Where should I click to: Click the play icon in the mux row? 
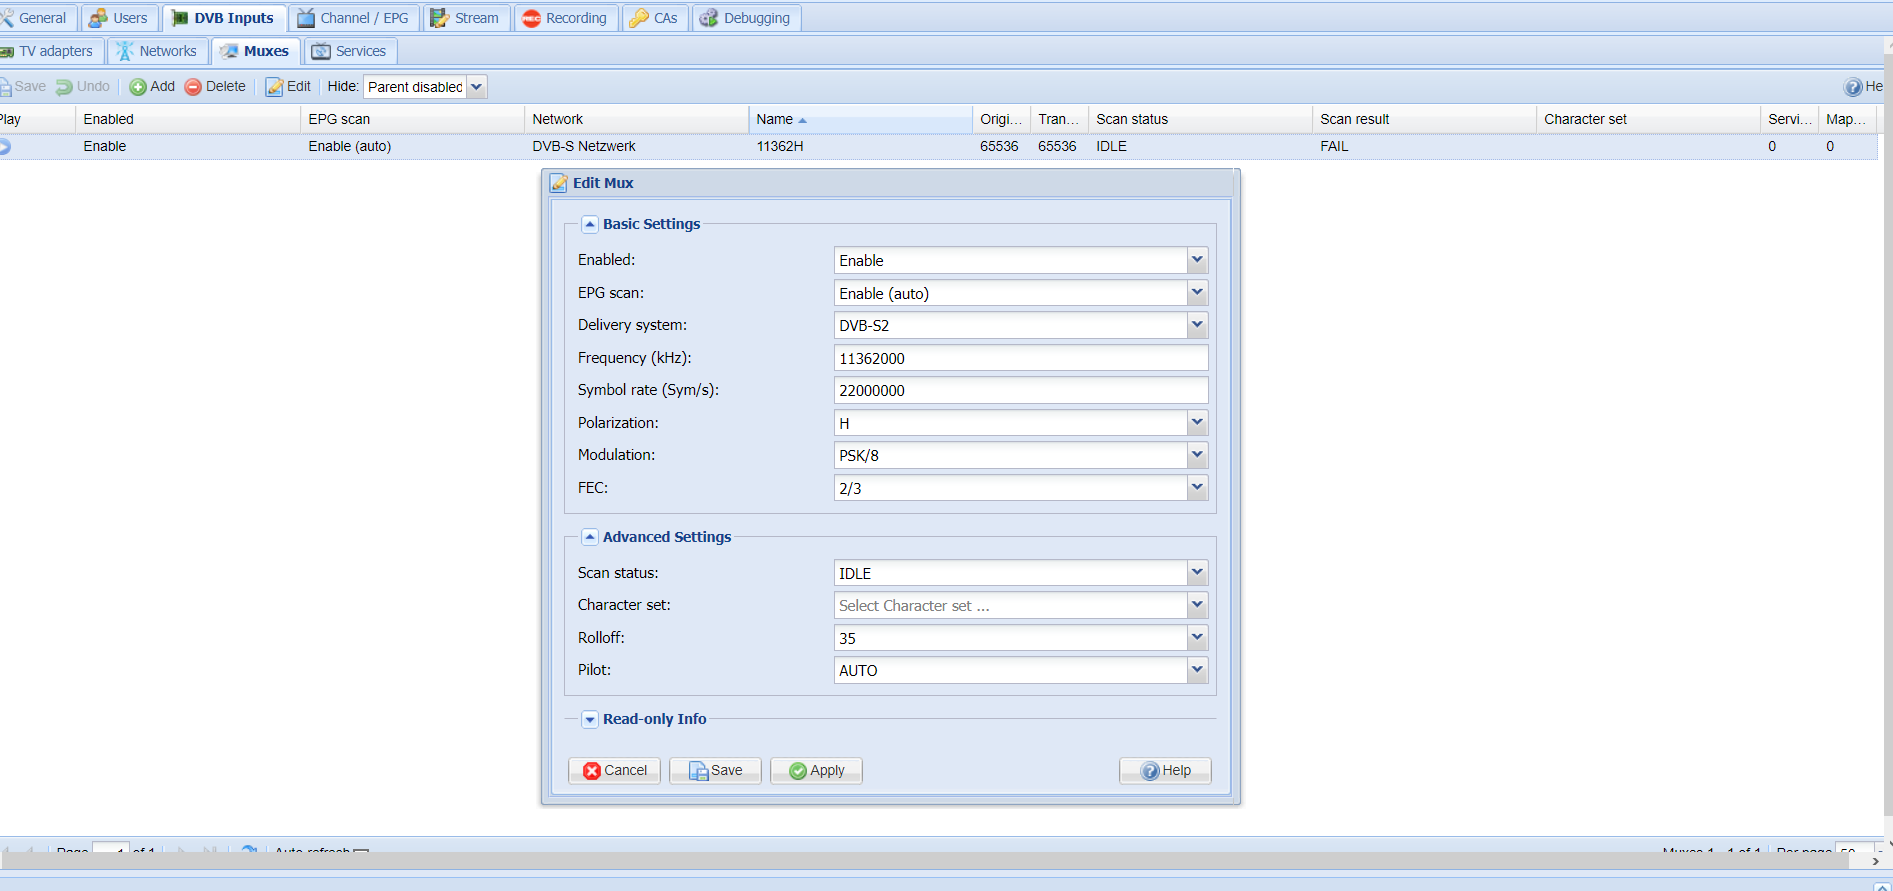coord(5,147)
